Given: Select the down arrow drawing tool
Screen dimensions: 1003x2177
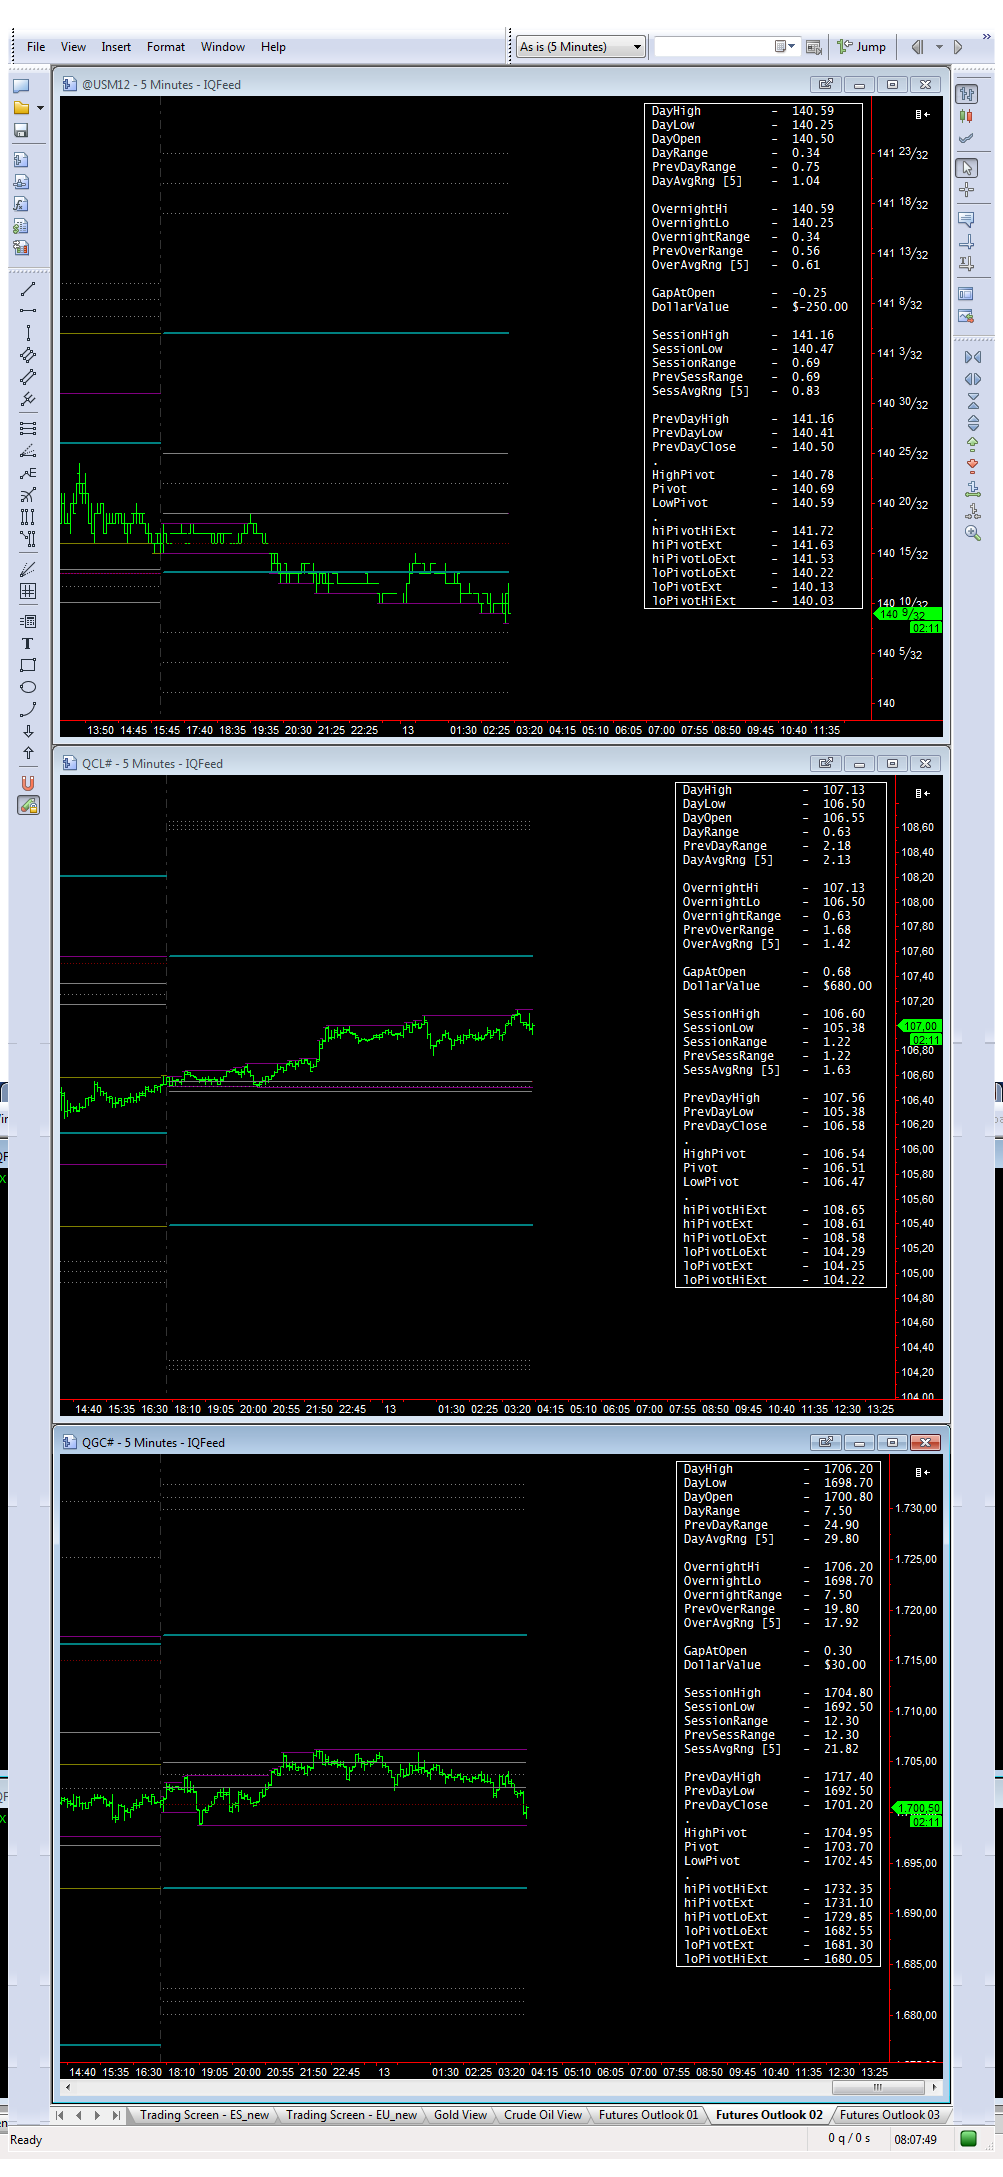Looking at the screenshot, I should (x=28, y=731).
